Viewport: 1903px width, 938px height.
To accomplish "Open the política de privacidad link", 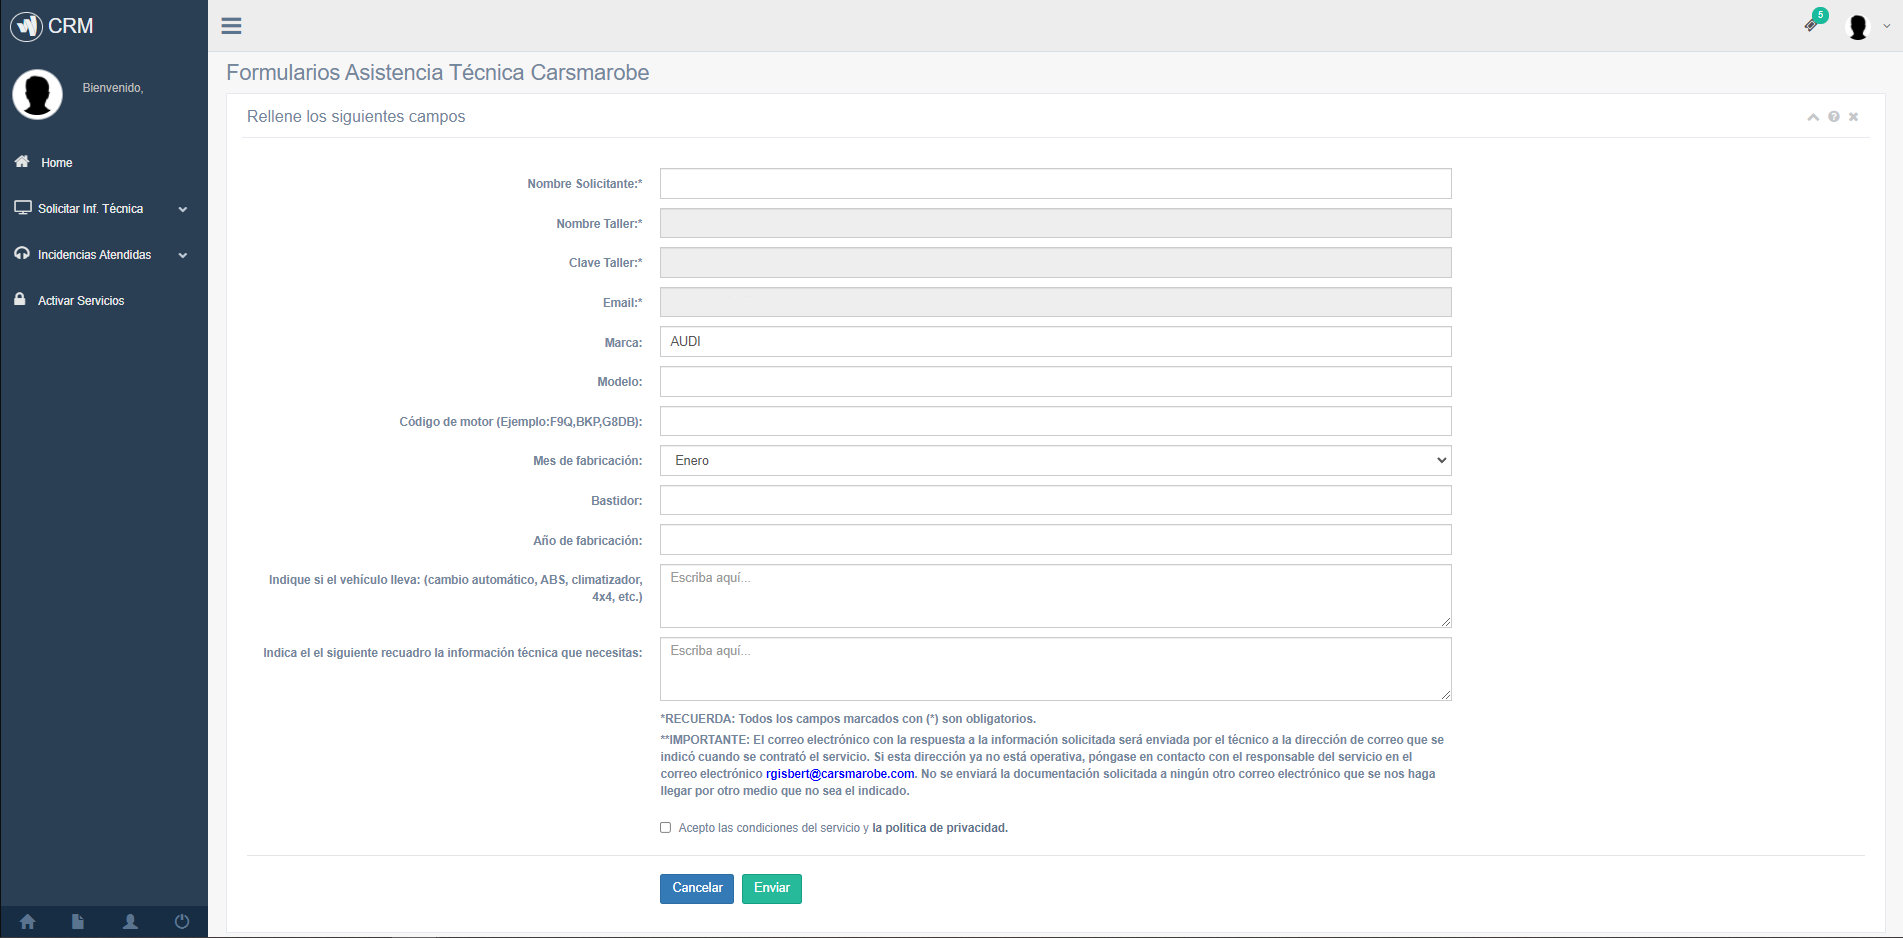I will 940,828.
